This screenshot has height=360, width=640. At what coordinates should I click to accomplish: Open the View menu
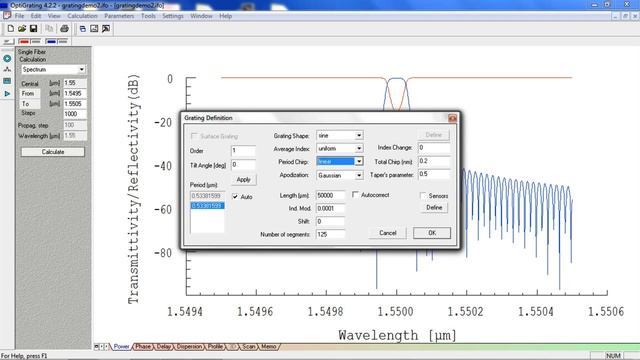tap(54, 16)
